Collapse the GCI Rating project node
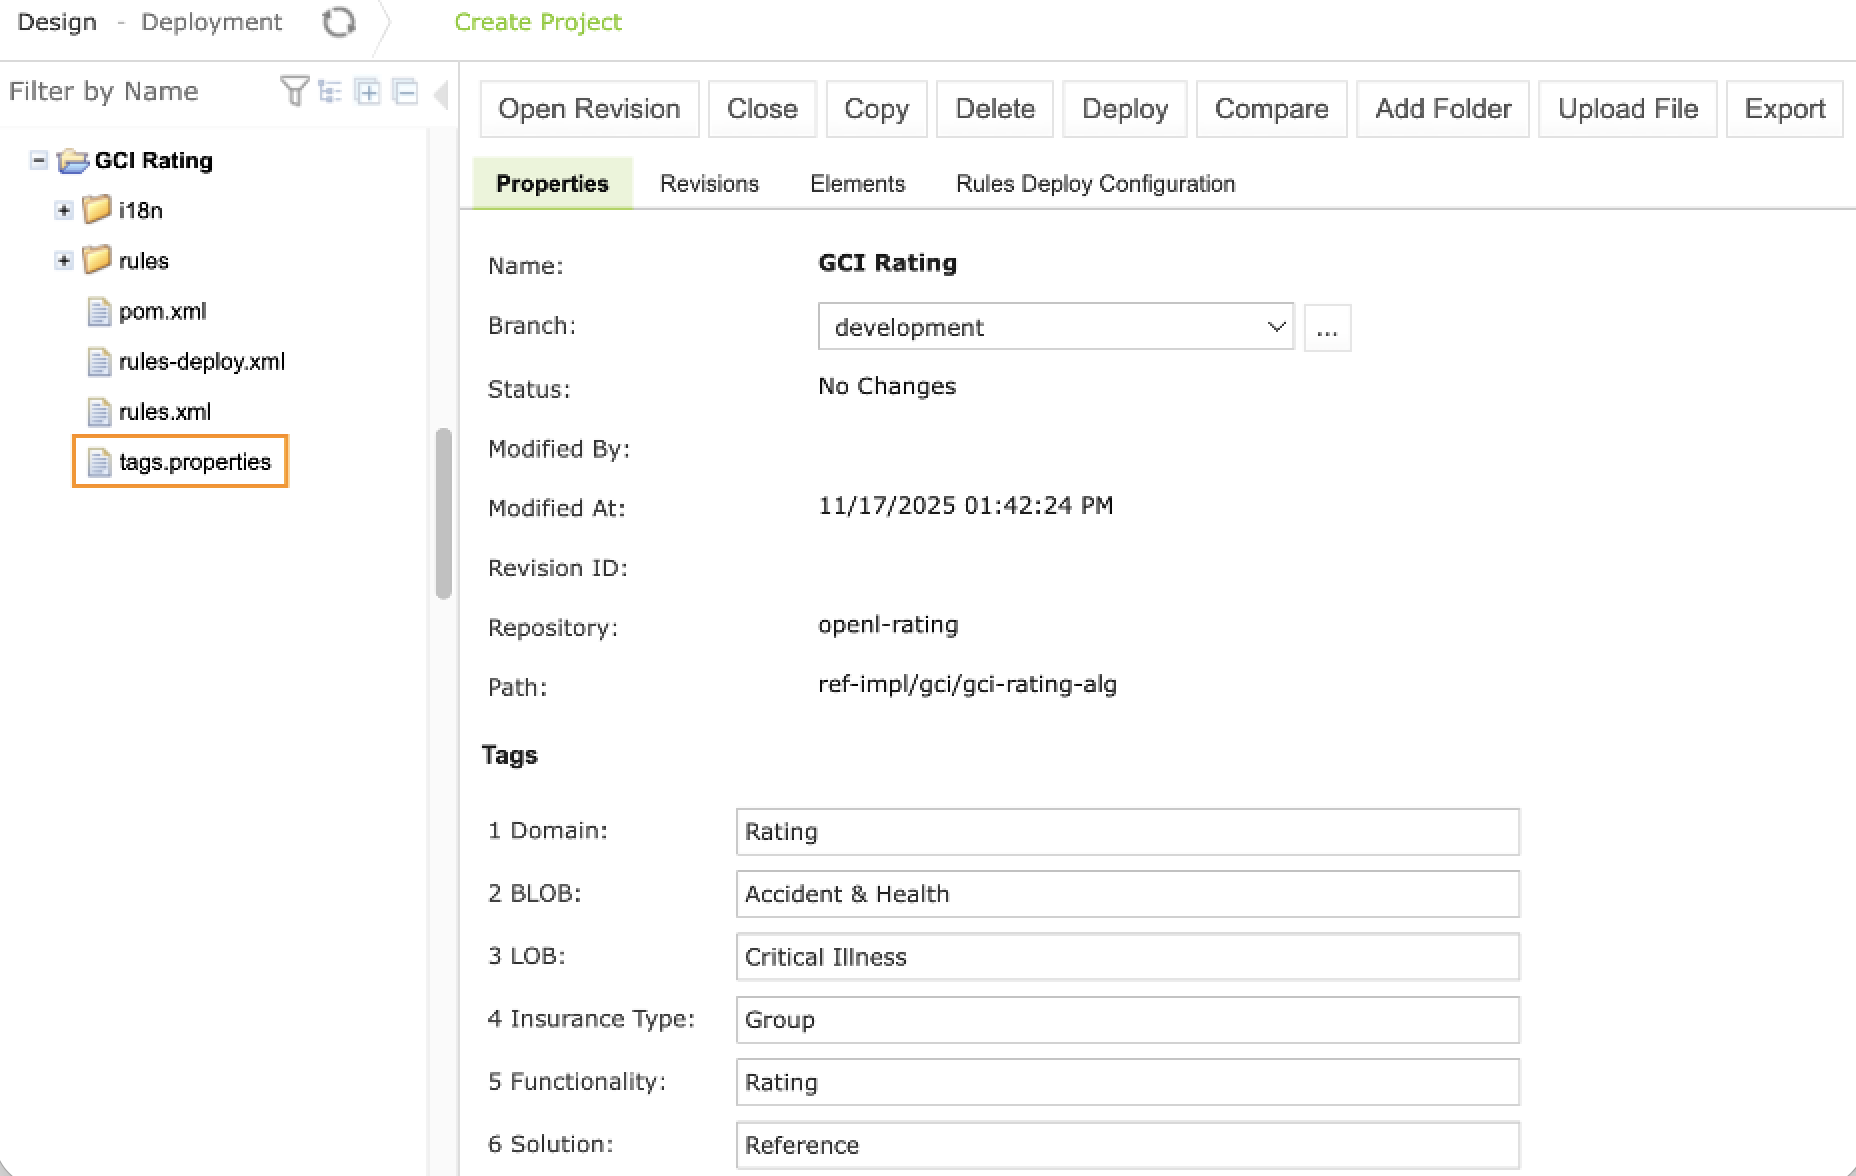 (x=39, y=160)
